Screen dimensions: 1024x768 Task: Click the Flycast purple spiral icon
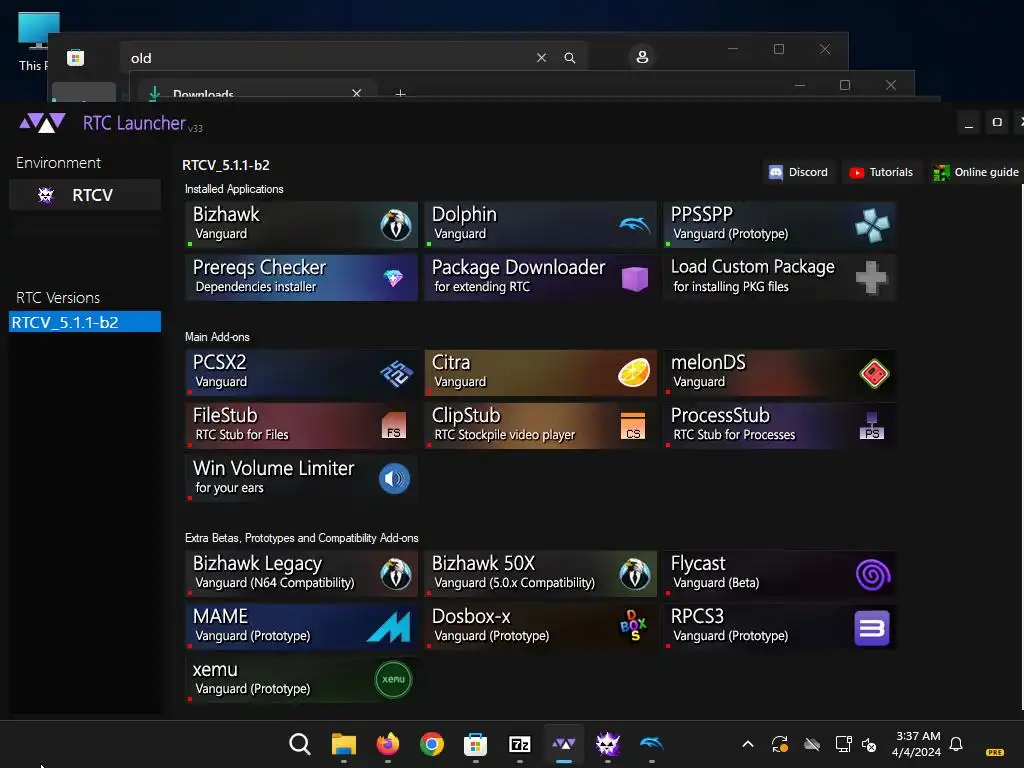[873, 575]
